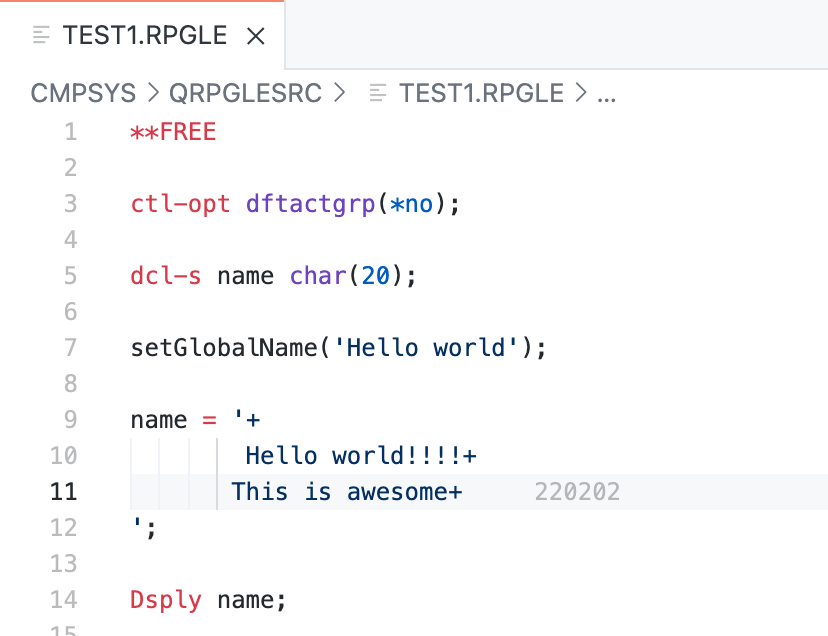Click char(20) in the name declaration
828x636 pixels.
347,275
